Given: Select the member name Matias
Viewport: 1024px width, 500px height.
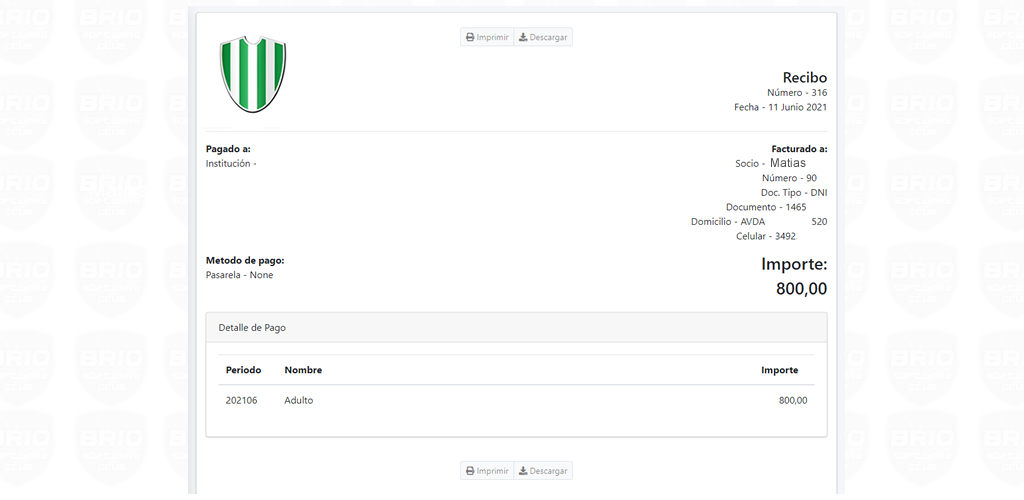Looking at the screenshot, I should [x=788, y=163].
